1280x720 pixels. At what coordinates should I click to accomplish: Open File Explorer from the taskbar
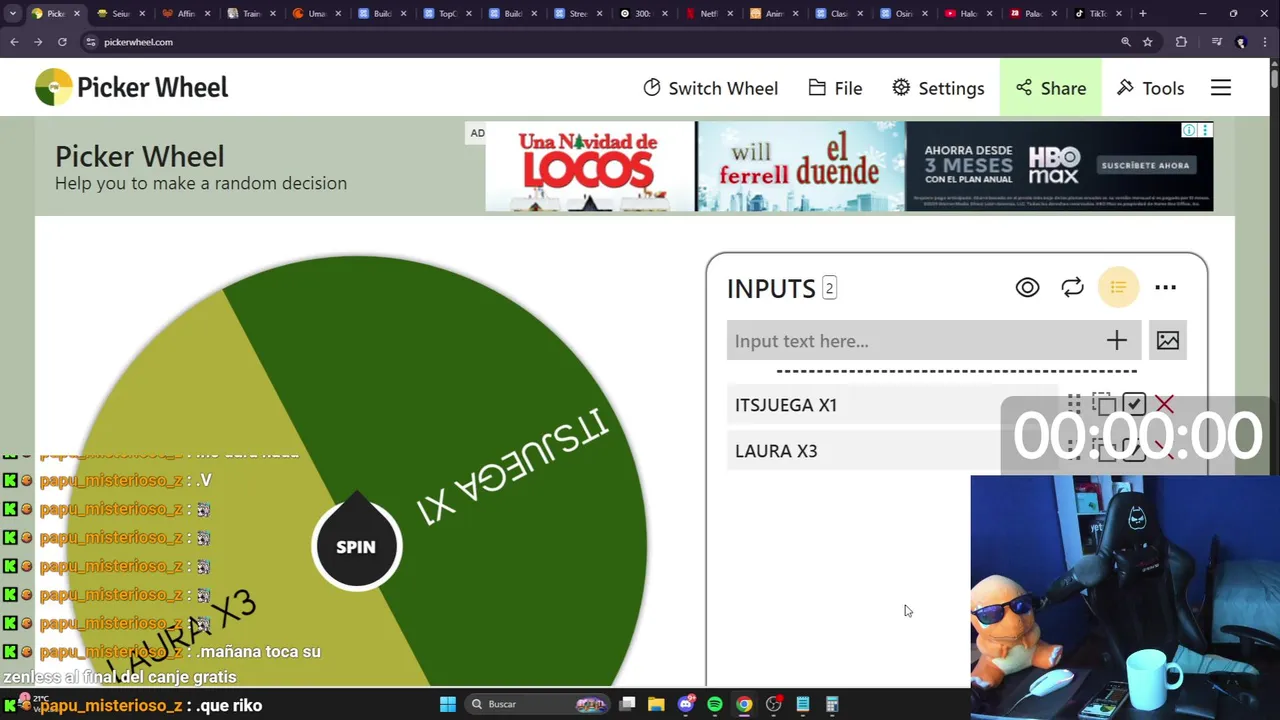pos(656,704)
